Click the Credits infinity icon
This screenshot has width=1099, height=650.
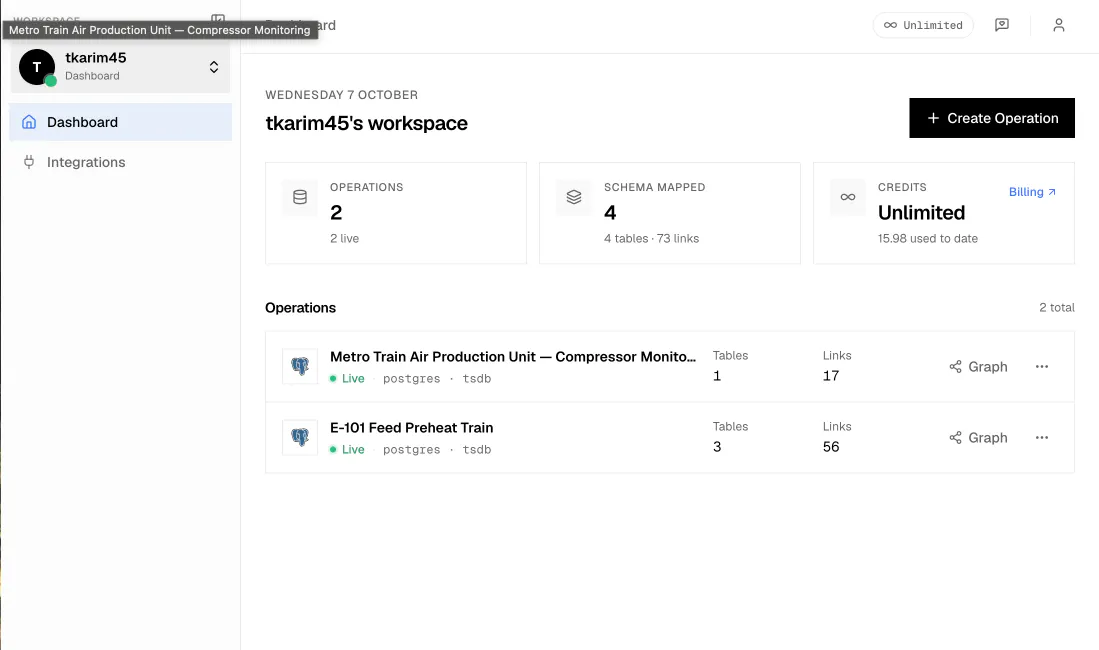pyautogui.click(x=848, y=197)
